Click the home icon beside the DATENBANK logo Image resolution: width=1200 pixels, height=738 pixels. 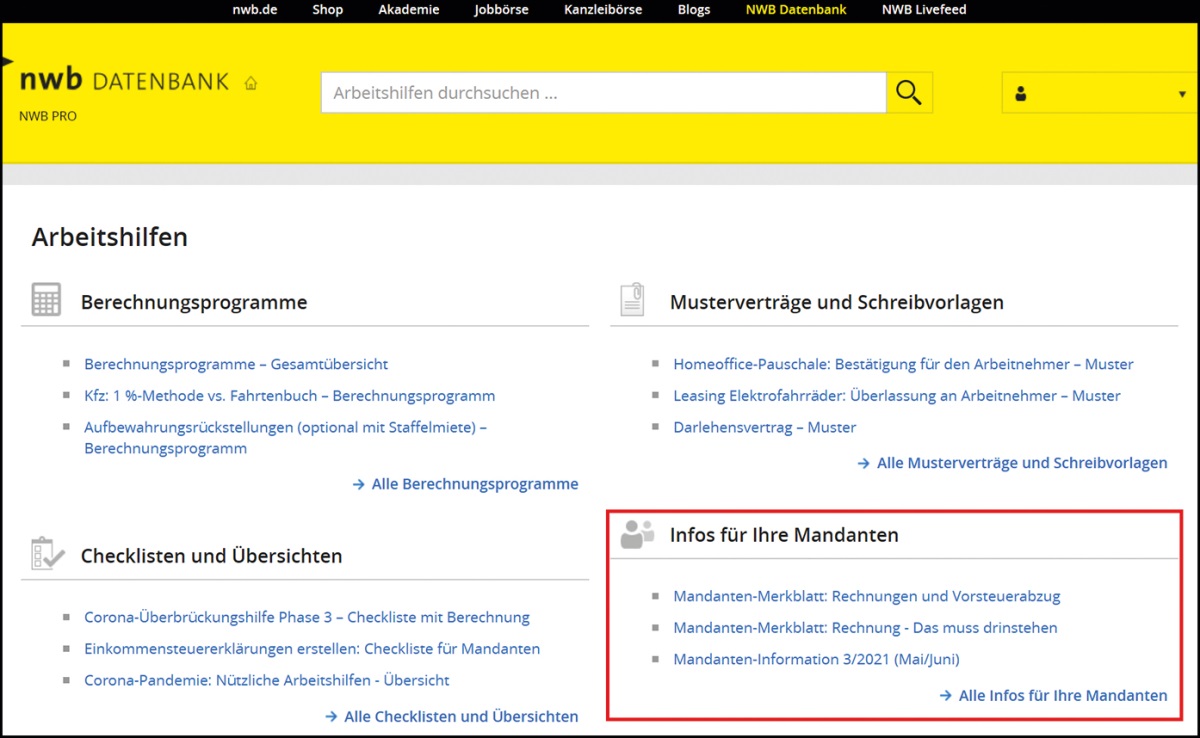pyautogui.click(x=251, y=84)
